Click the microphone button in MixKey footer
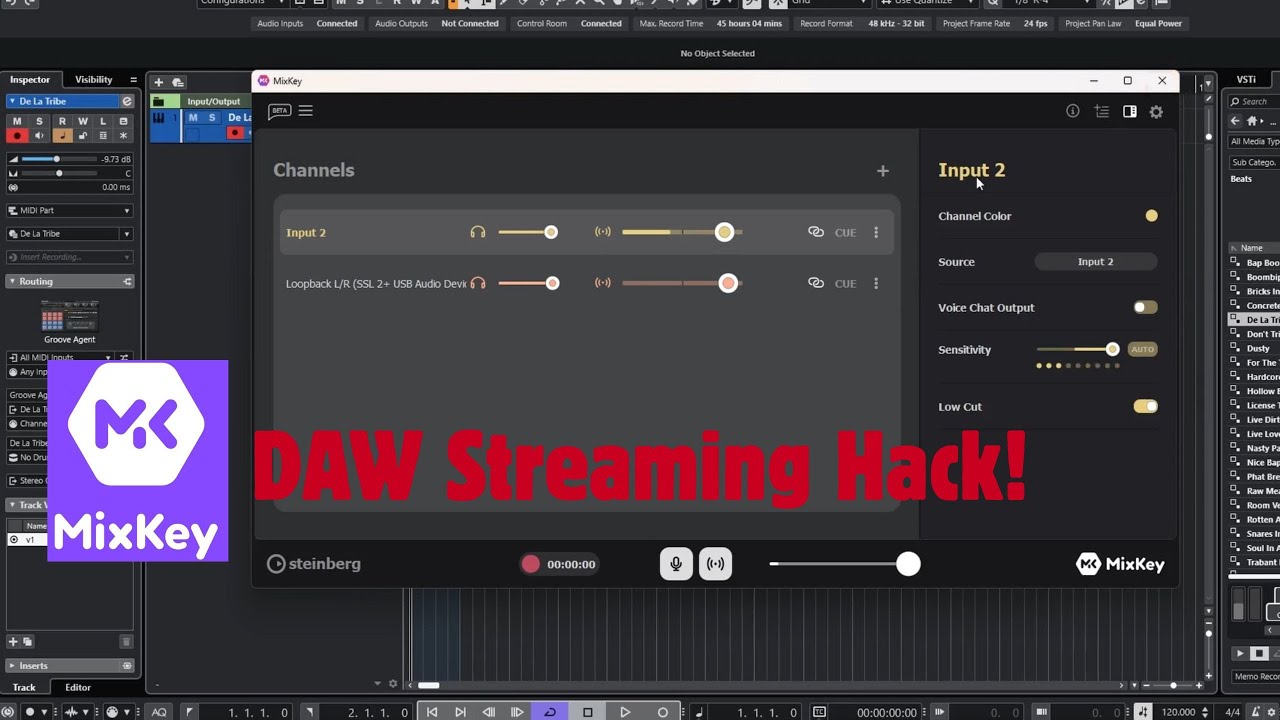The image size is (1280, 720). pos(676,564)
